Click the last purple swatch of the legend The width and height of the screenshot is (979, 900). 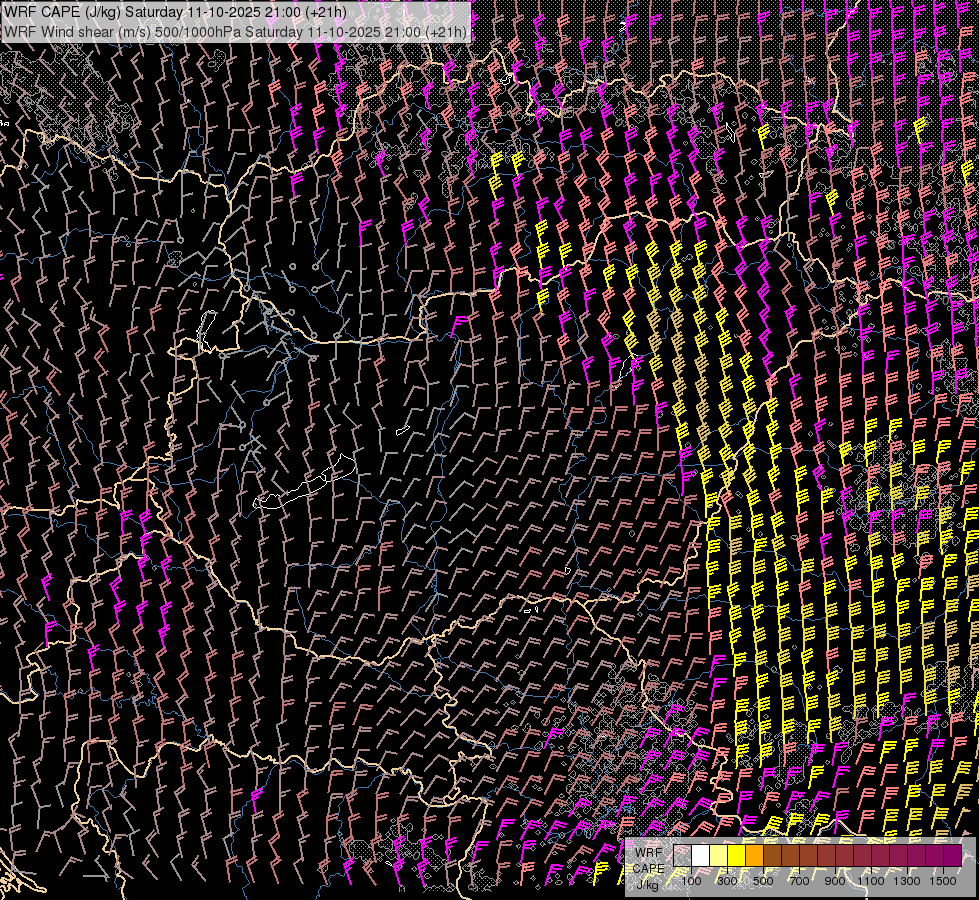(x=952, y=856)
